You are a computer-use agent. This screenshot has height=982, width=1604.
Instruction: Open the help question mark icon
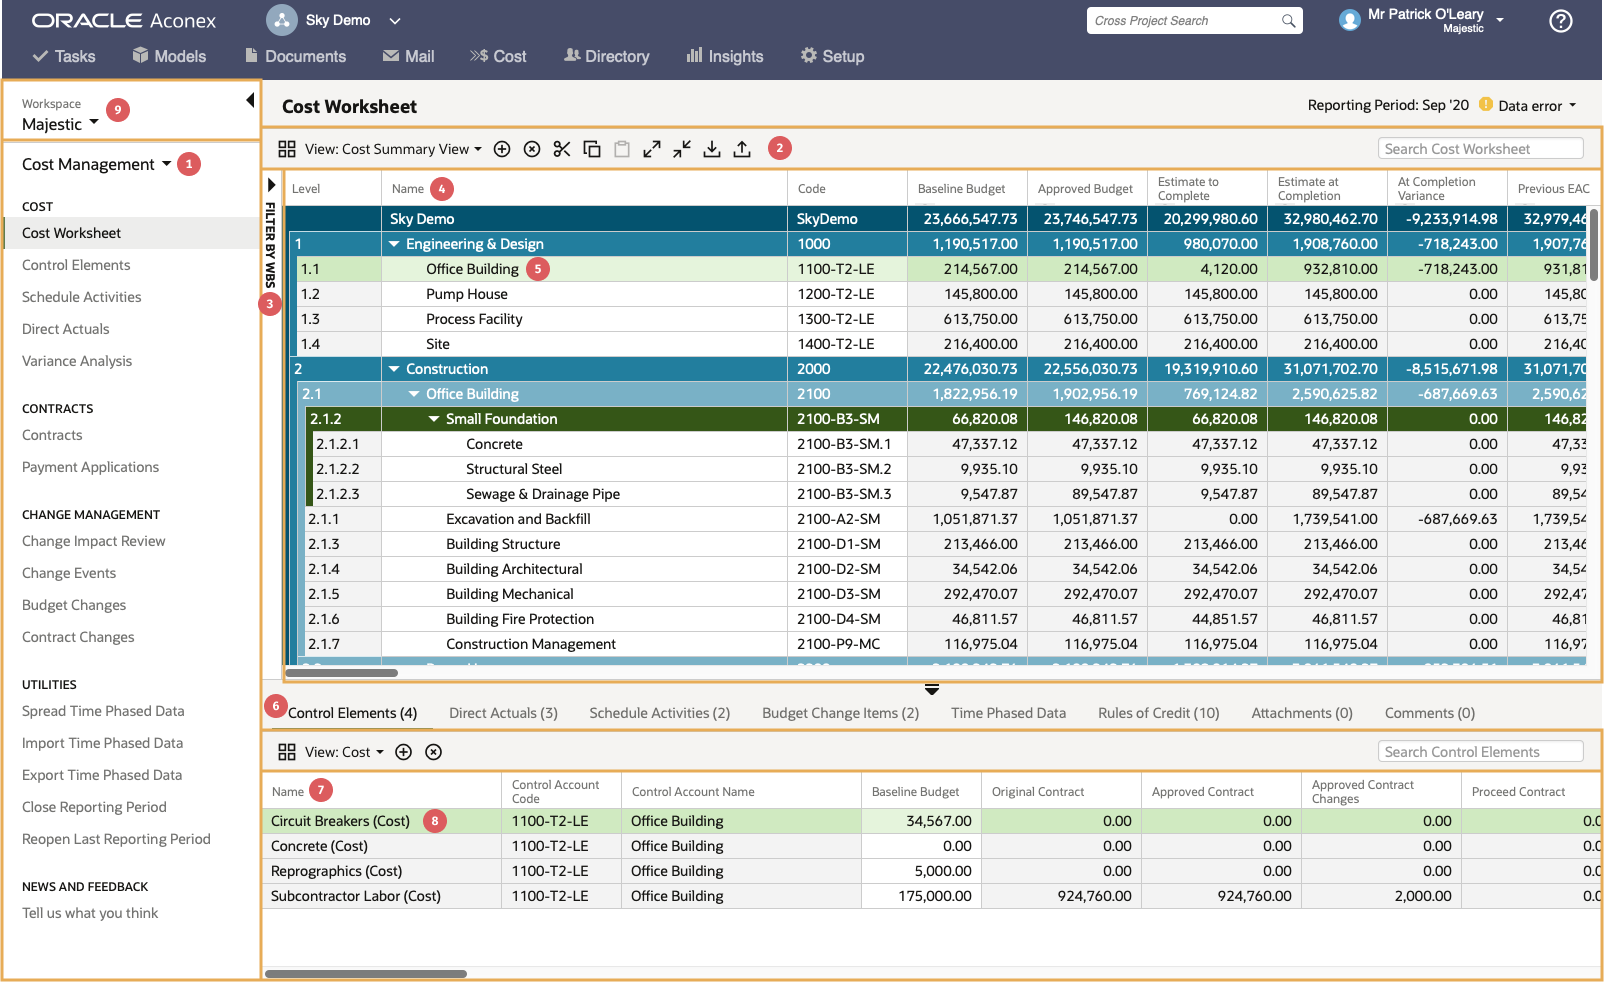pos(1561,21)
